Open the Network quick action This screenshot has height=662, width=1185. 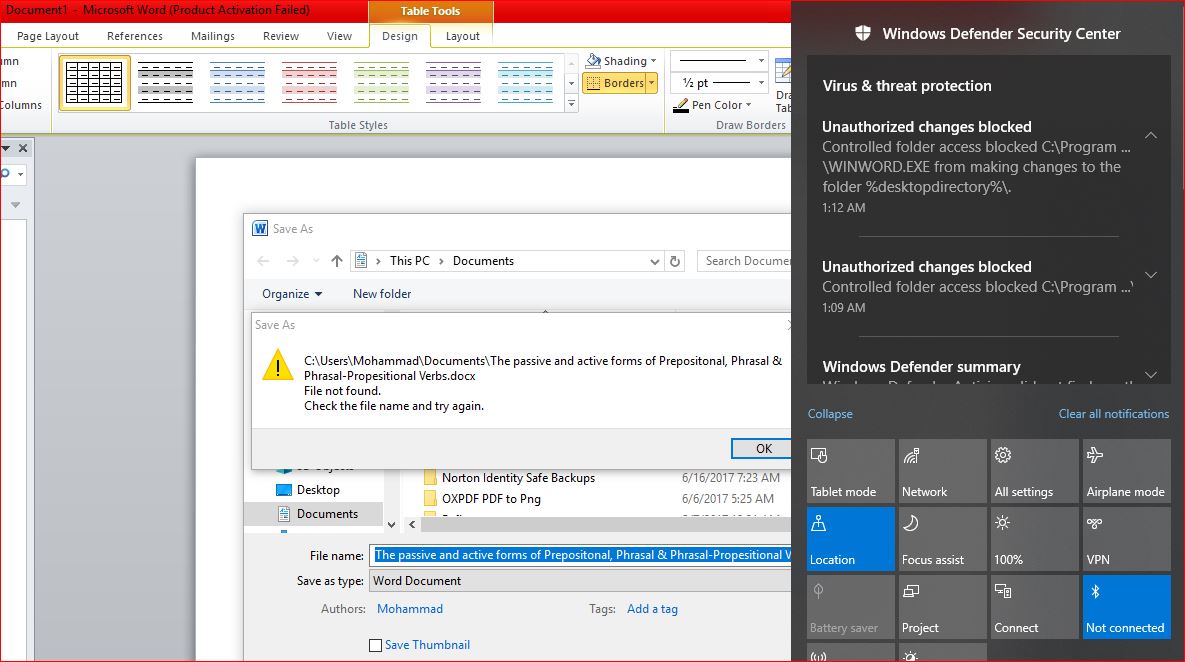coord(942,471)
